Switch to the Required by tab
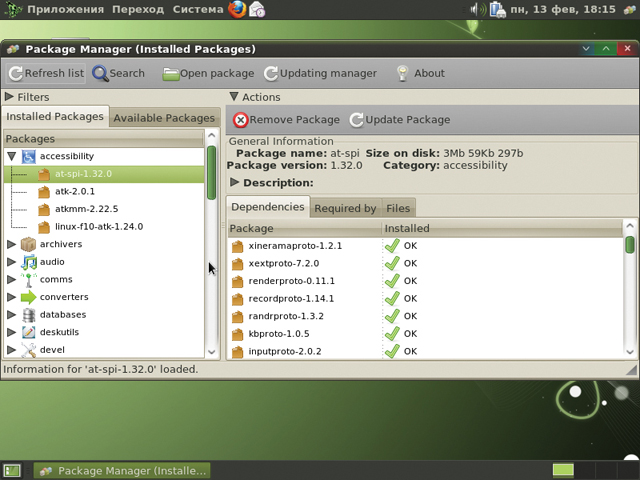The image size is (640, 480). 345,208
